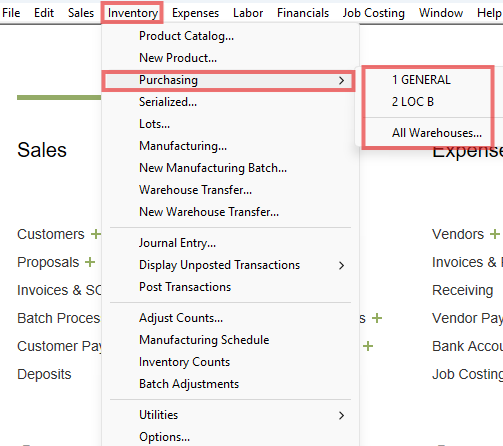Open the Receiving link

coord(462,290)
